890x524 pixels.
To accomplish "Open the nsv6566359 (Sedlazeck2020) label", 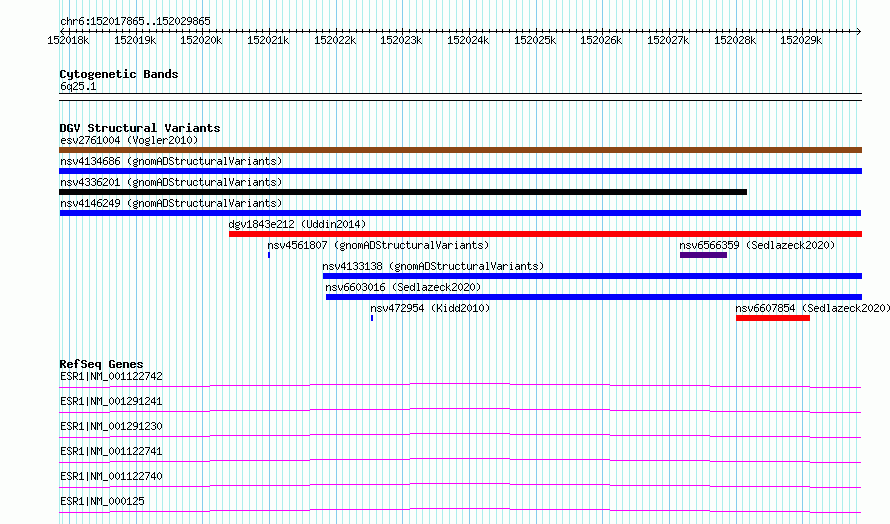I will click(757, 245).
